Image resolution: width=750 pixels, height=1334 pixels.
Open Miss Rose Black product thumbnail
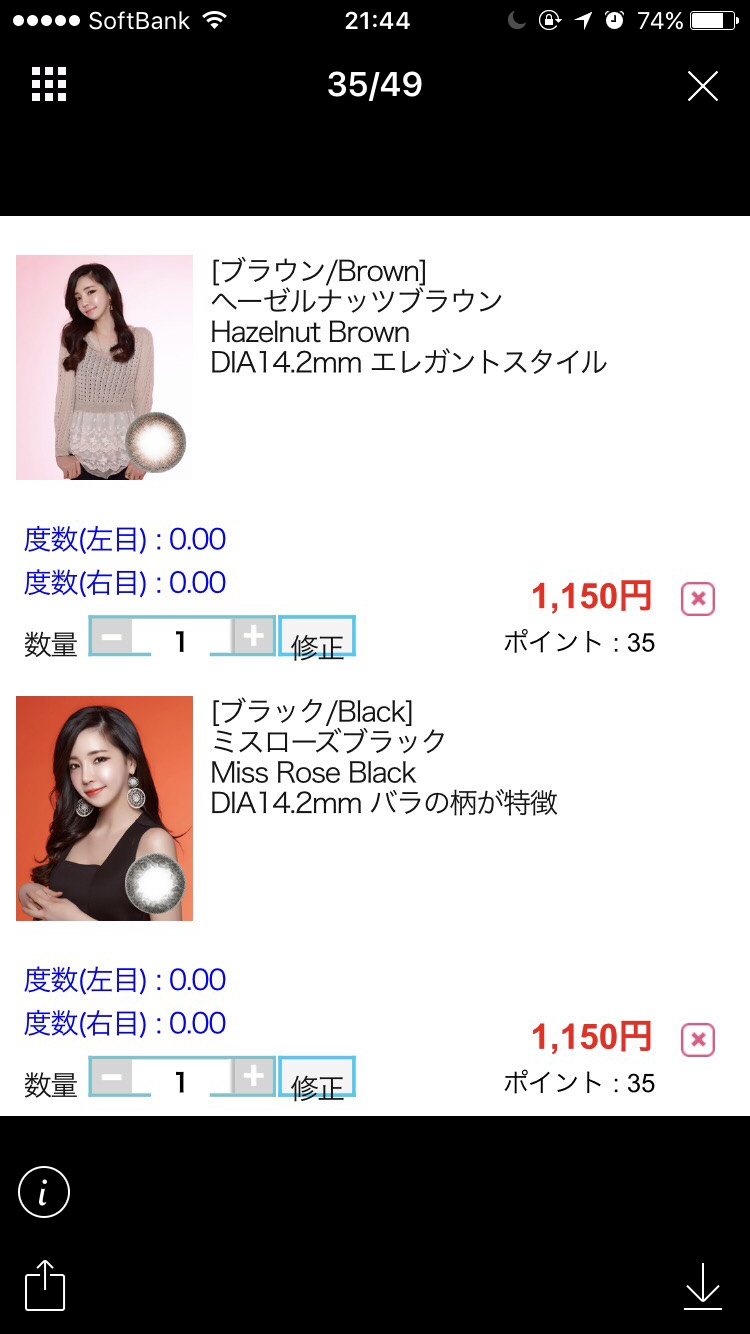point(104,808)
